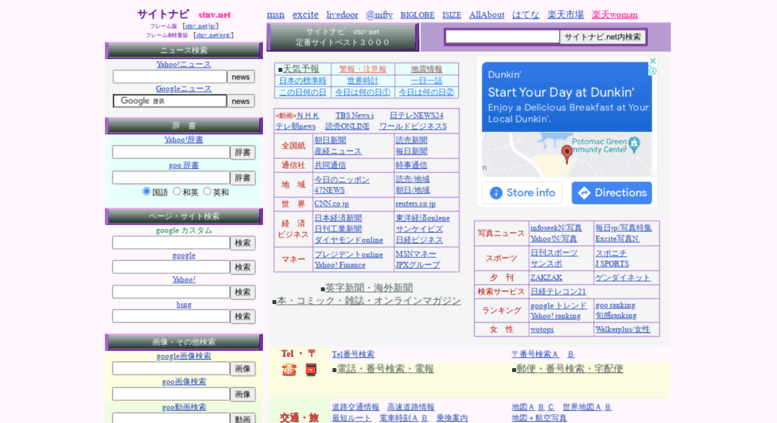Focus the Google news search field
This screenshot has height=423, width=777.
pyautogui.click(x=170, y=101)
